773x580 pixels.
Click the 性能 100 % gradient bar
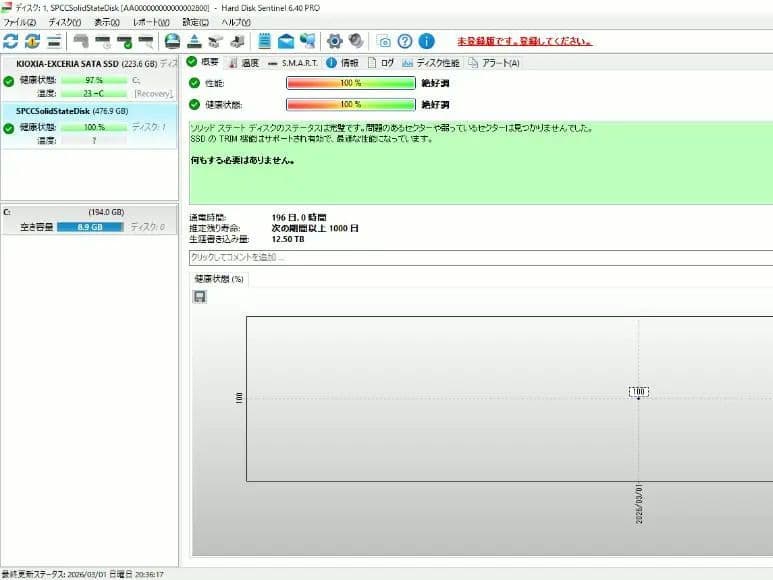351,83
